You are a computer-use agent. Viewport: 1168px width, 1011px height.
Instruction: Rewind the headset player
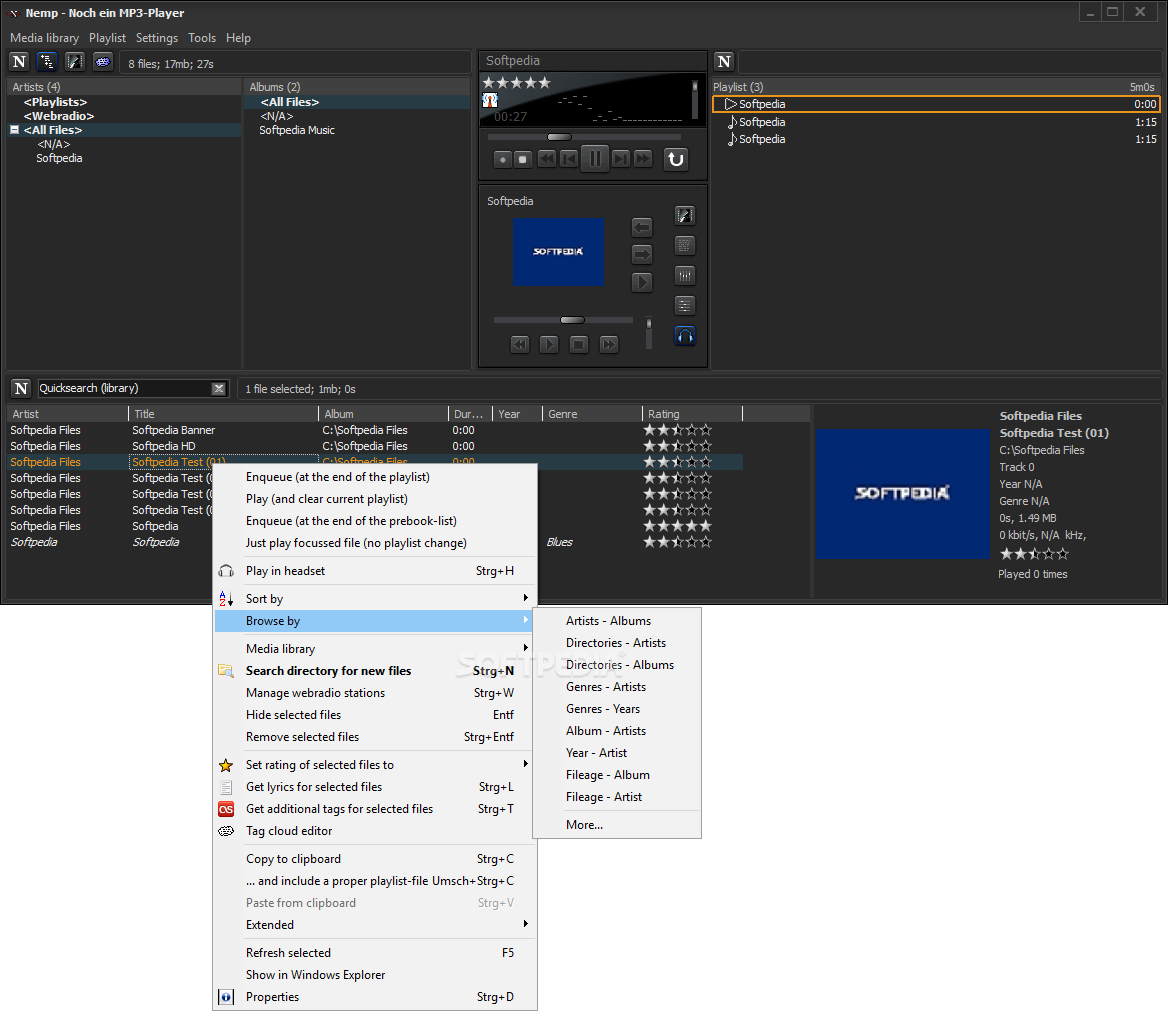(x=520, y=344)
